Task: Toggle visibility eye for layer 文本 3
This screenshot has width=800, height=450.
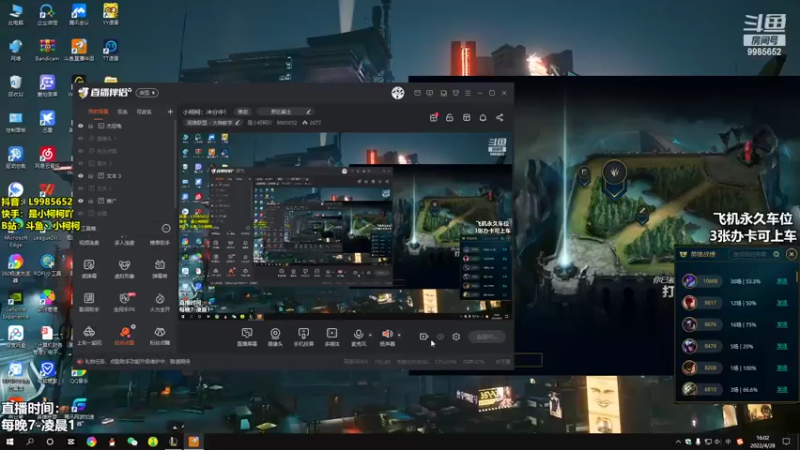Action: (81, 176)
